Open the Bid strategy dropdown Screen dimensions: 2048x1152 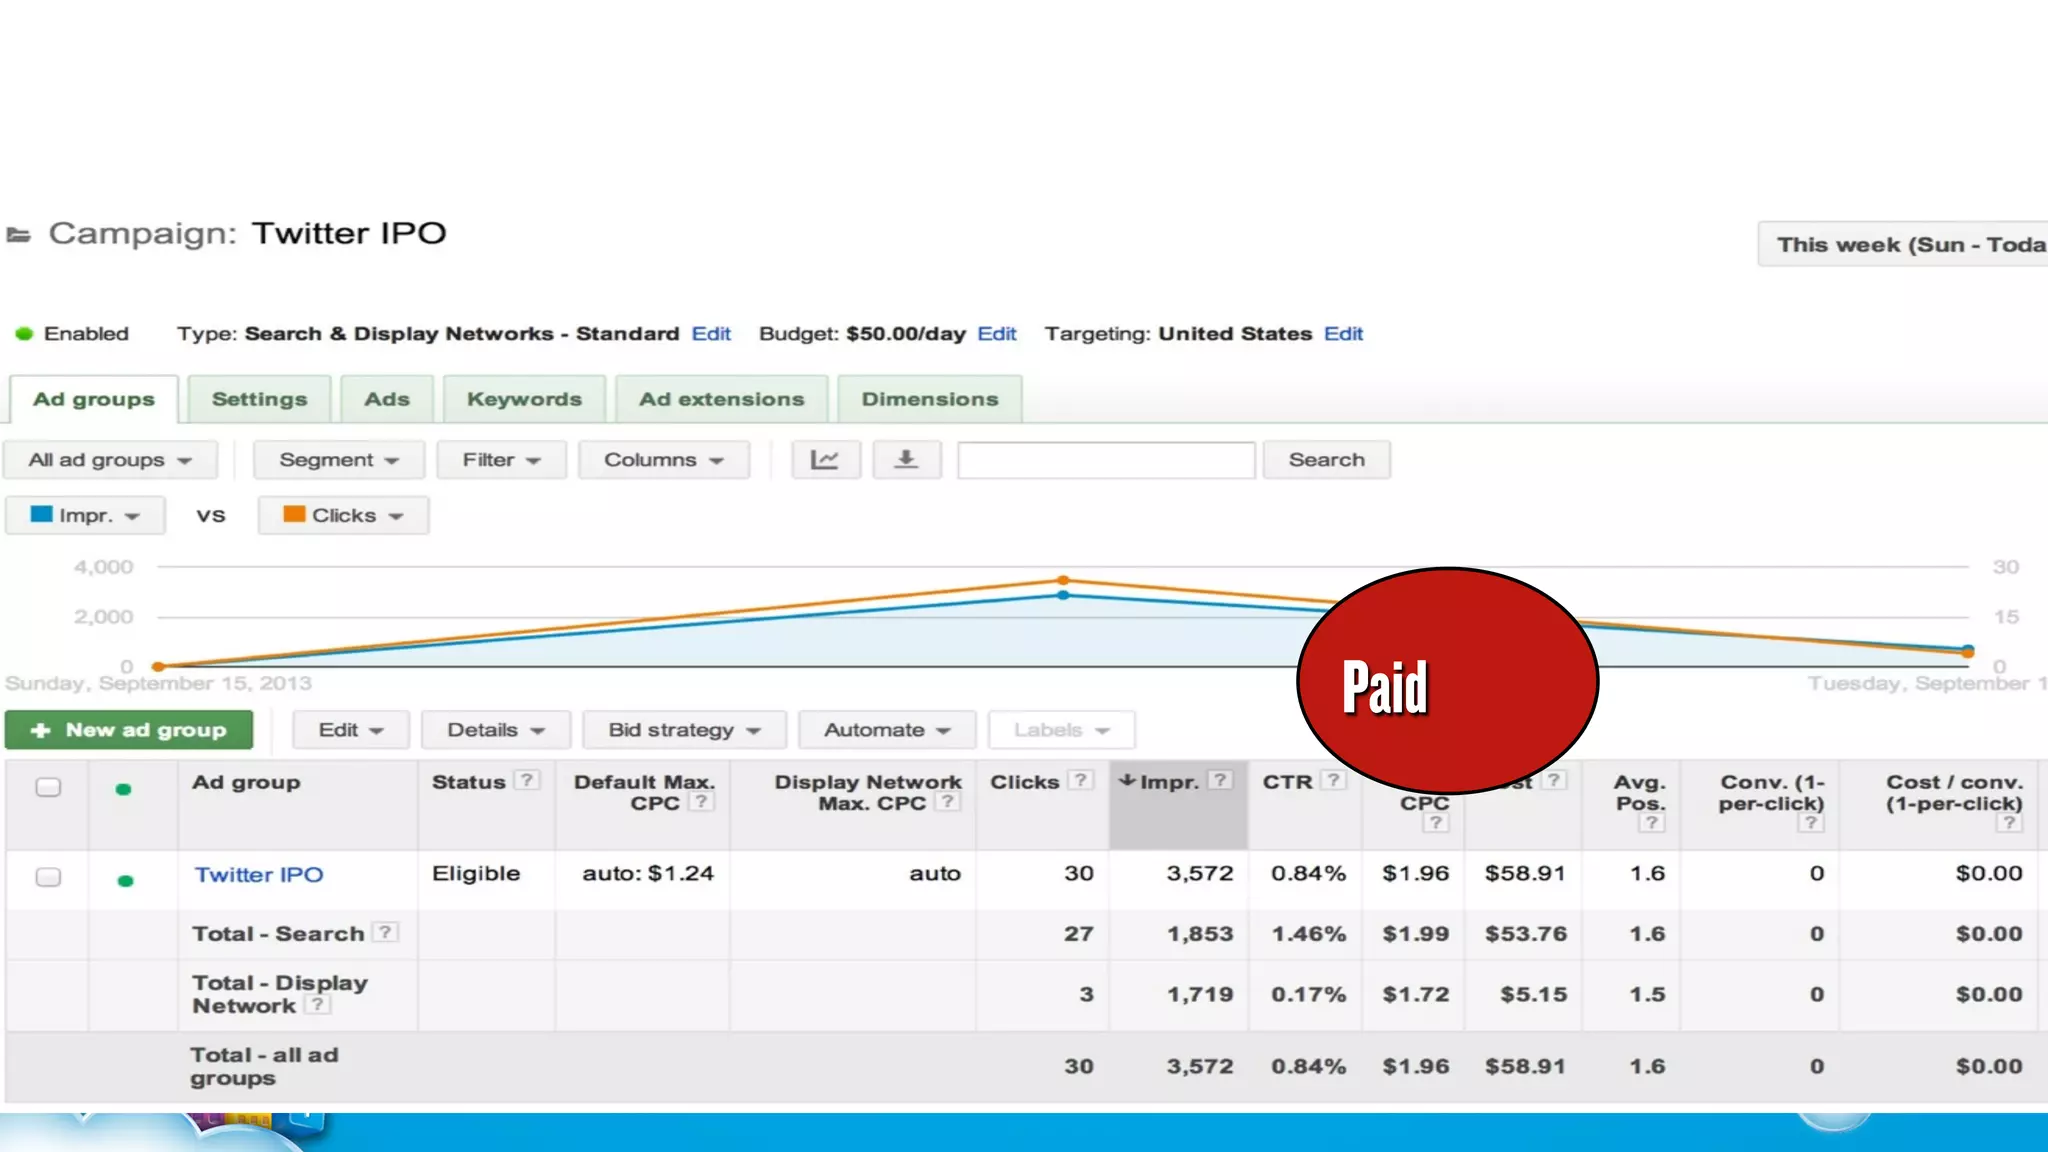pyautogui.click(x=684, y=730)
